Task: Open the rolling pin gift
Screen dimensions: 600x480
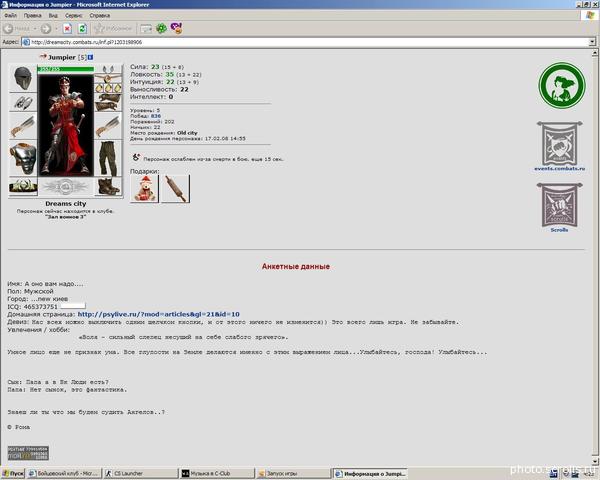Action: tap(176, 188)
